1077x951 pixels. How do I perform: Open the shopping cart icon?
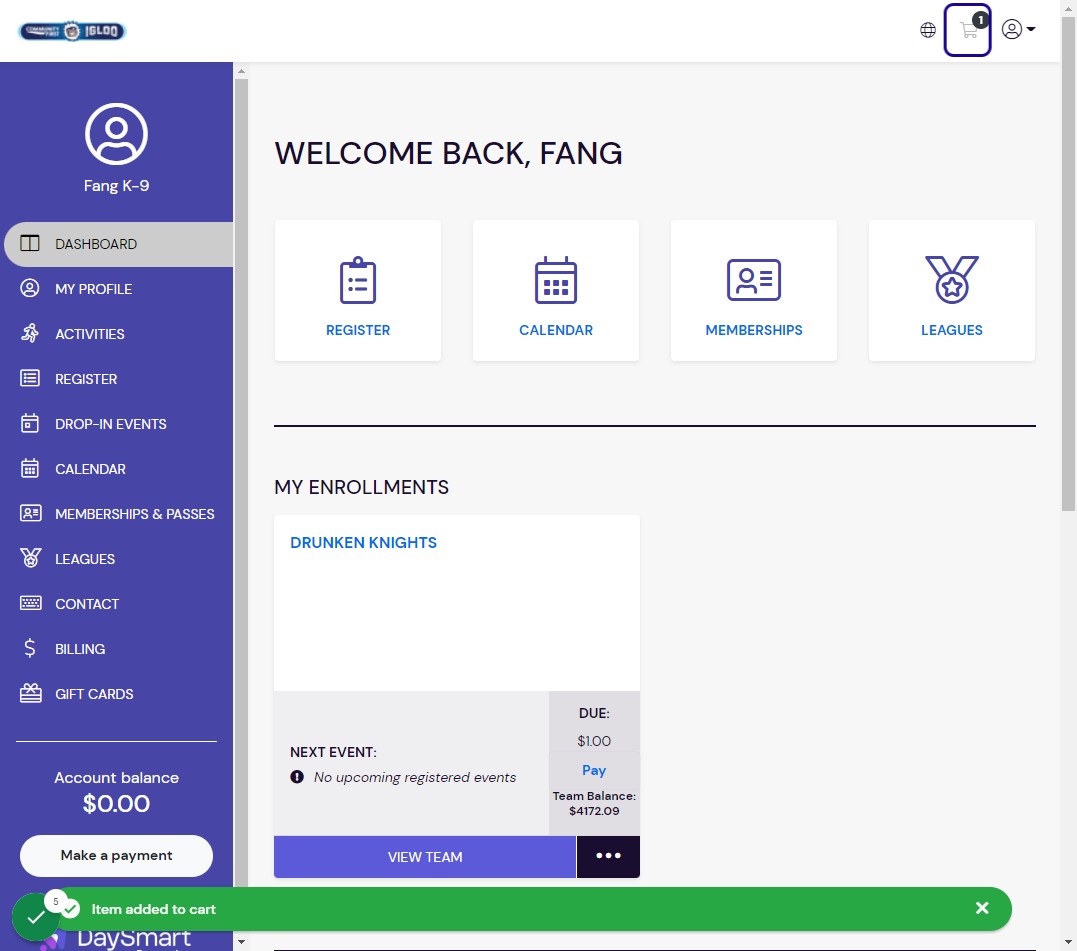[x=967, y=30]
